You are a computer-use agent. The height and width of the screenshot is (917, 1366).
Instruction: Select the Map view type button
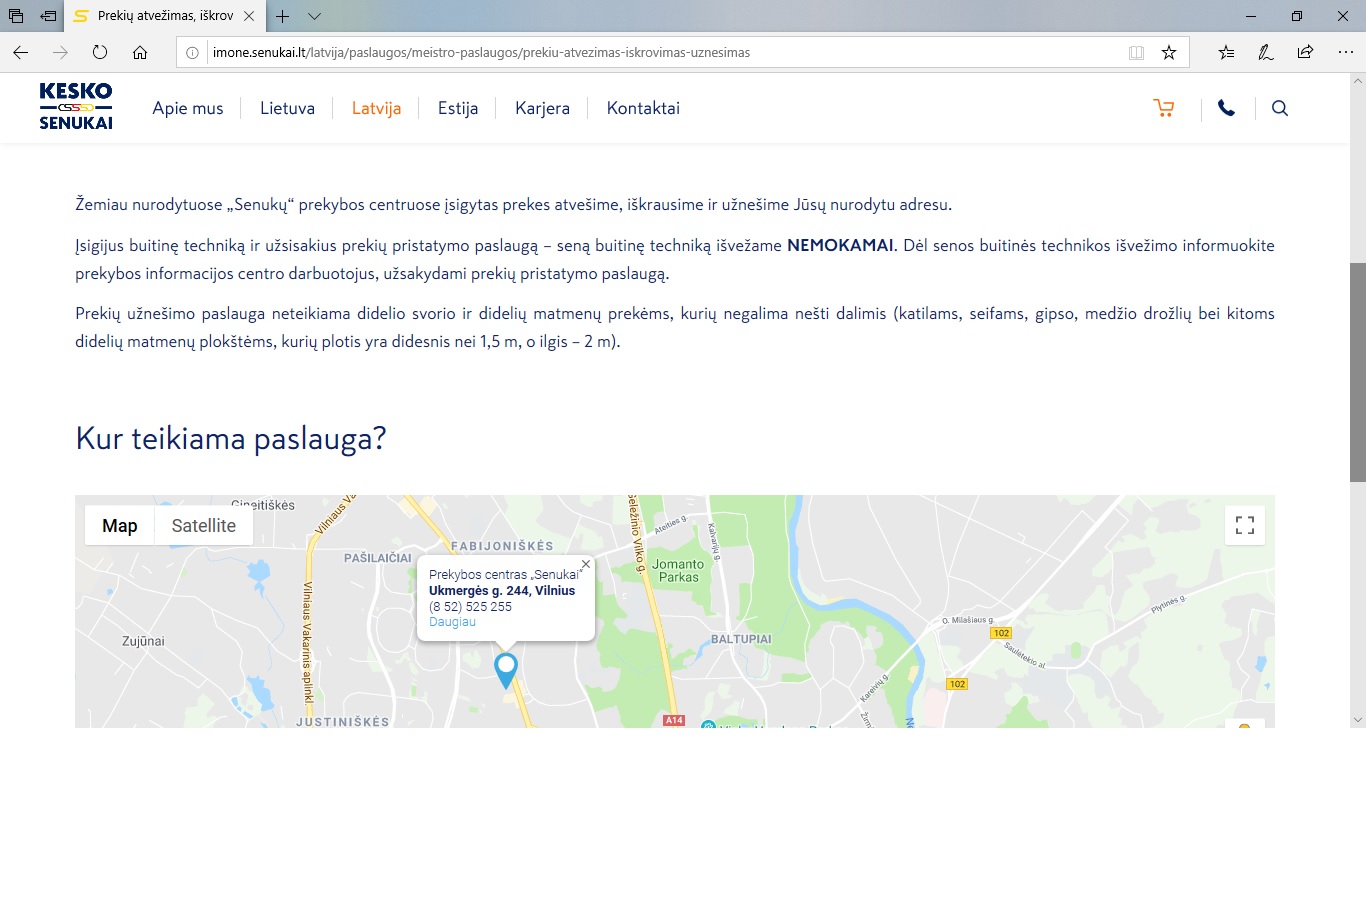120,526
